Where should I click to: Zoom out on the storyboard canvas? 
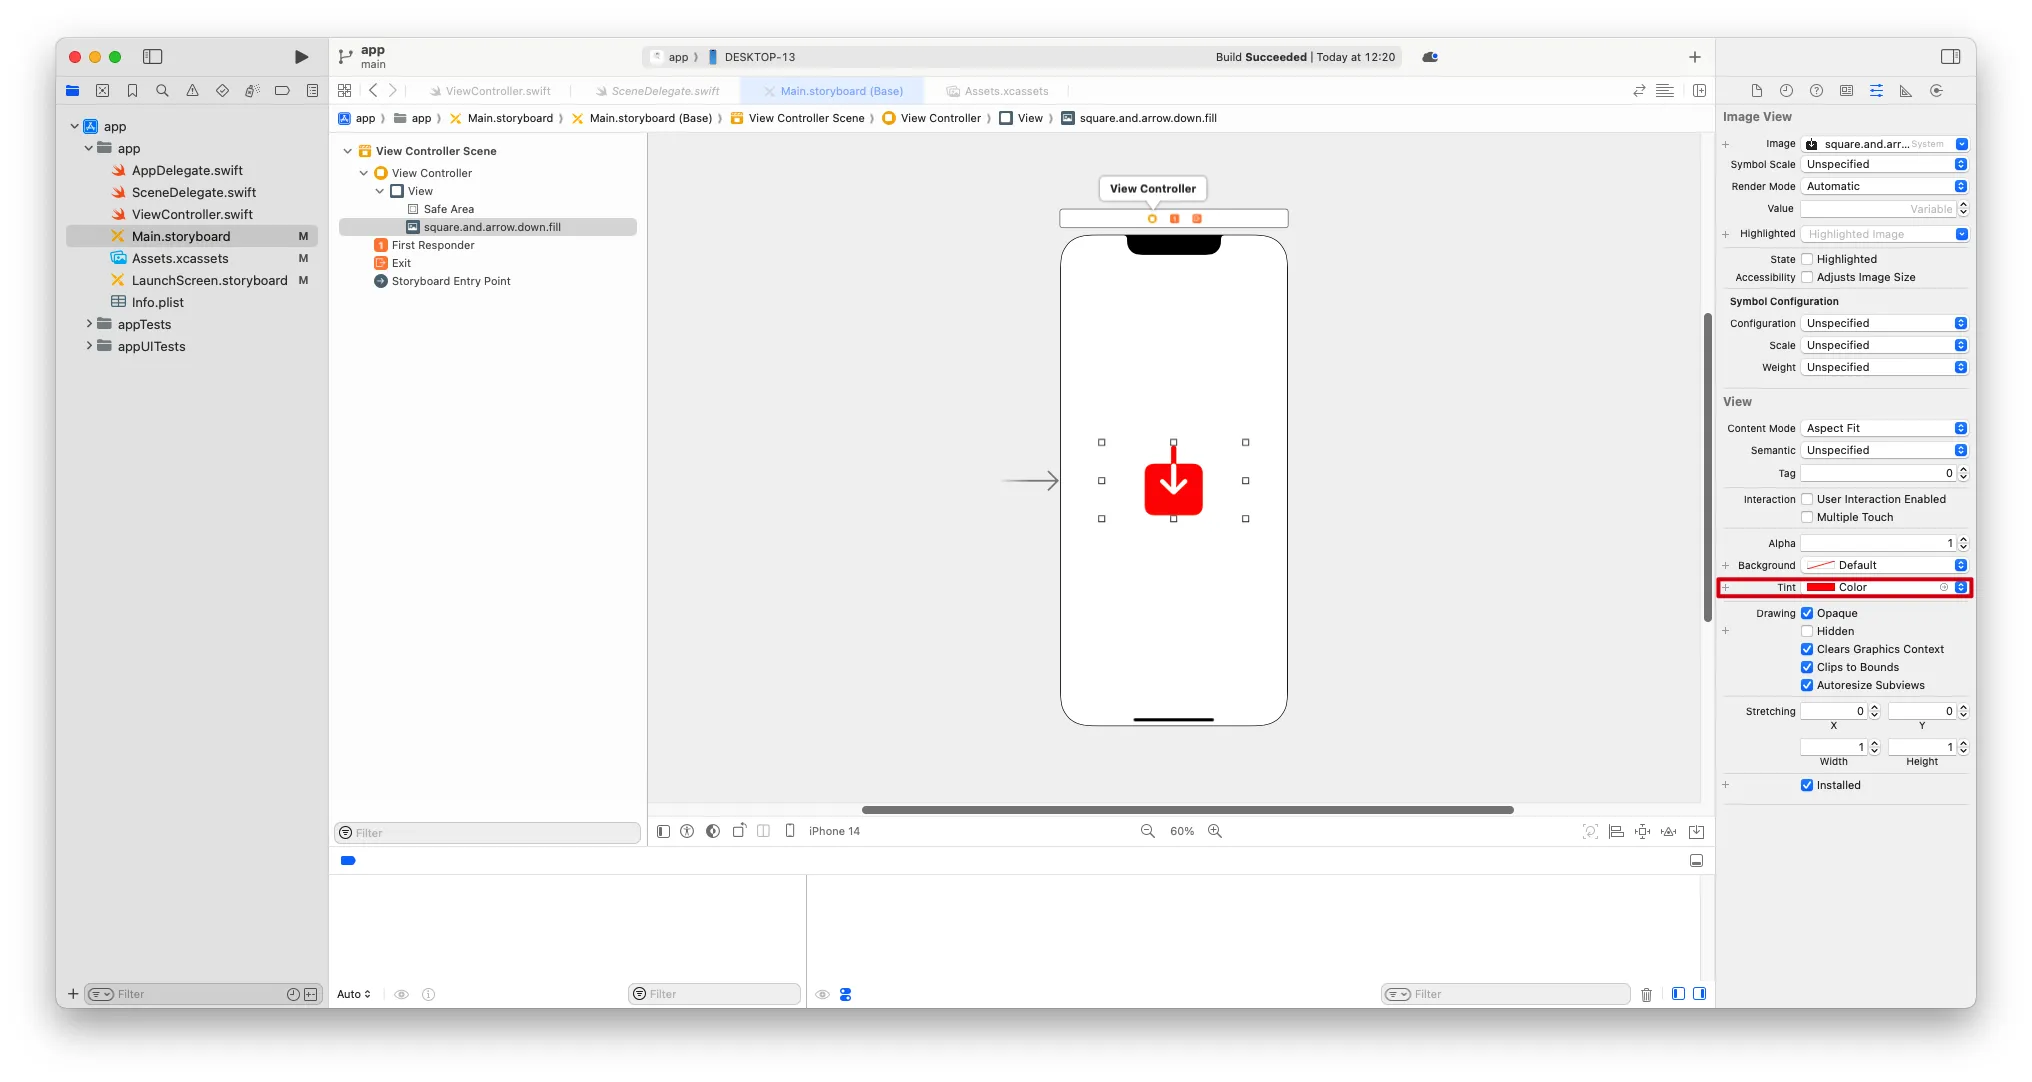click(1148, 831)
